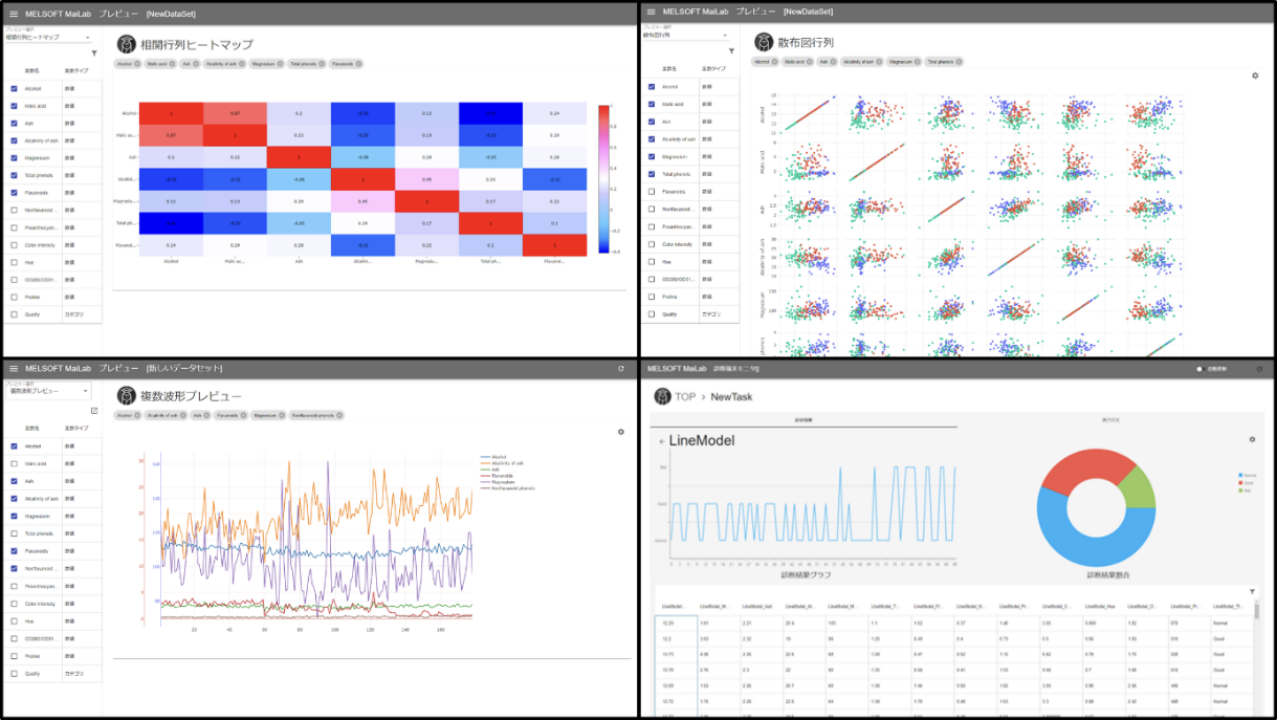Open hamburger menu in correlation heatmap window
Screen dimensions: 1277x720
click(x=12, y=12)
